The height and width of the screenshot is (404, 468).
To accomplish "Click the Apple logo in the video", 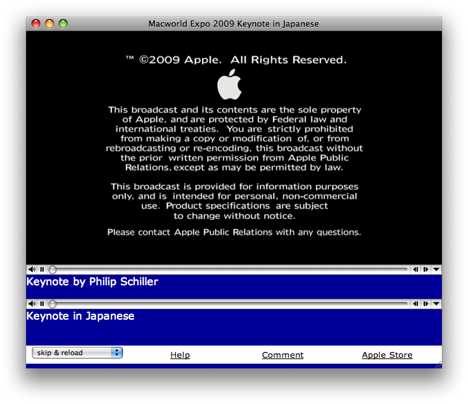I will (x=229, y=84).
